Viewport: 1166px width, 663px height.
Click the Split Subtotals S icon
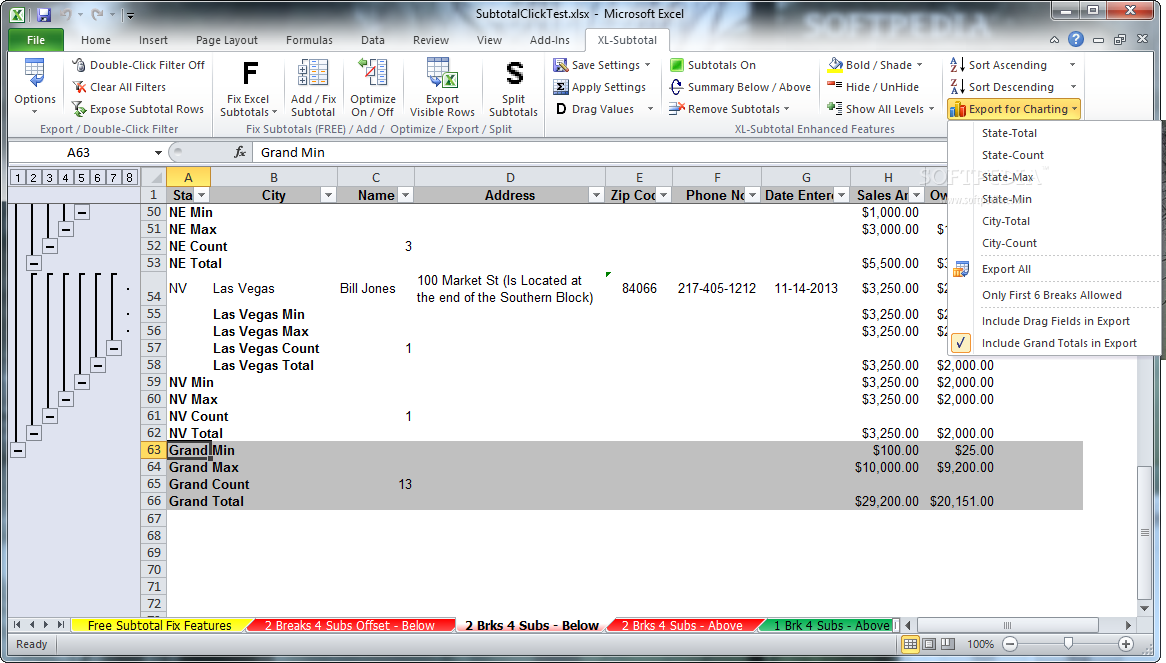[515, 74]
